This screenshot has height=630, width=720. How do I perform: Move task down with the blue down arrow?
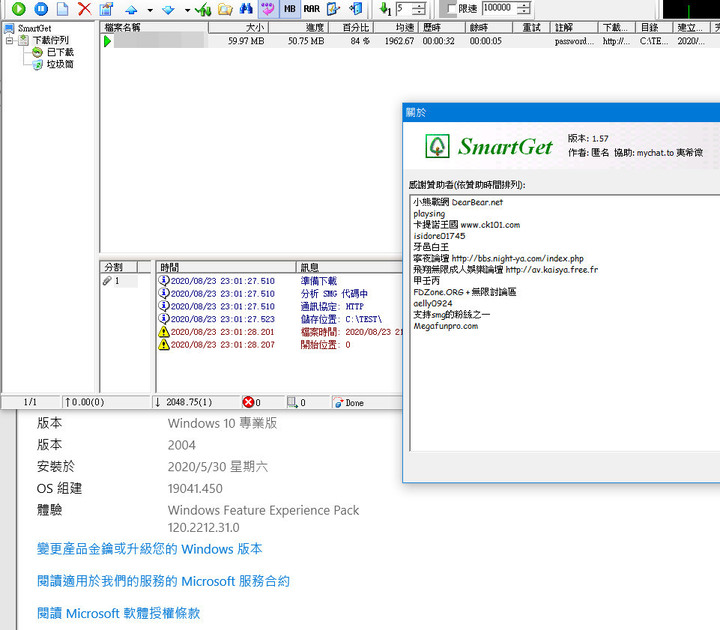(169, 10)
